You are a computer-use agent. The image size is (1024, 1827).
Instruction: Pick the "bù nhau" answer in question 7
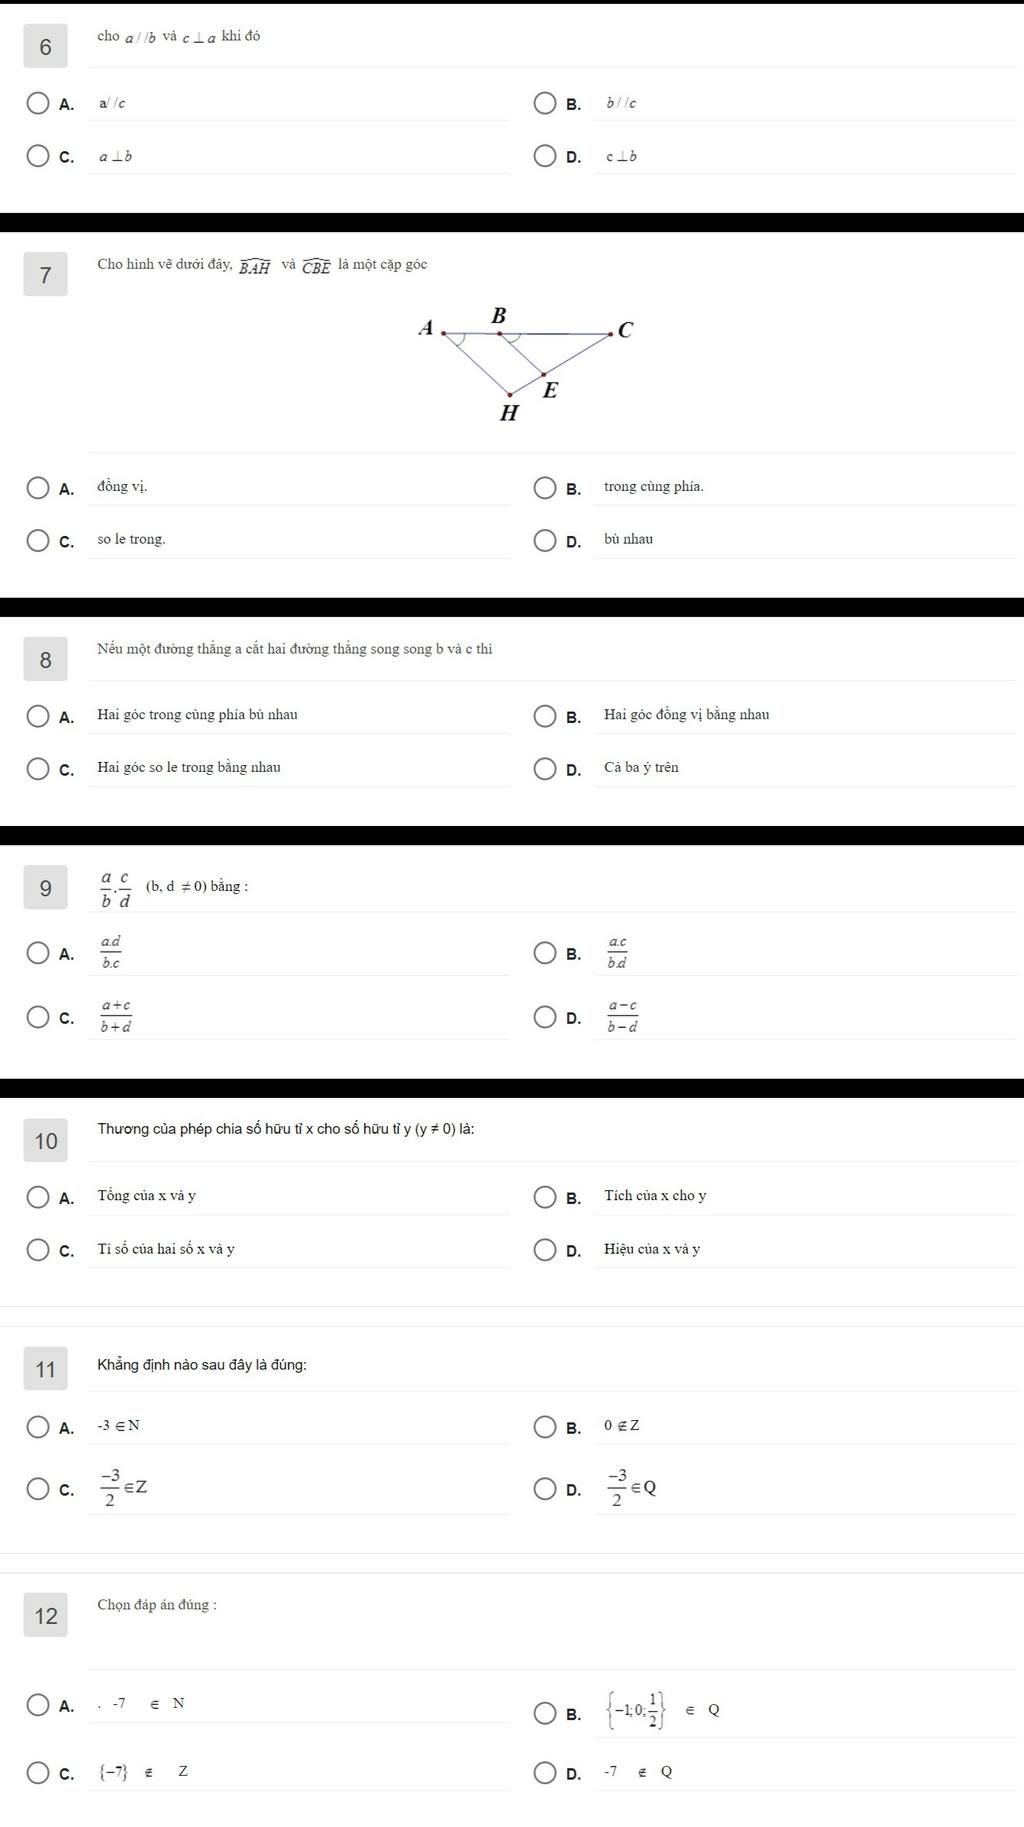pyautogui.click(x=545, y=540)
